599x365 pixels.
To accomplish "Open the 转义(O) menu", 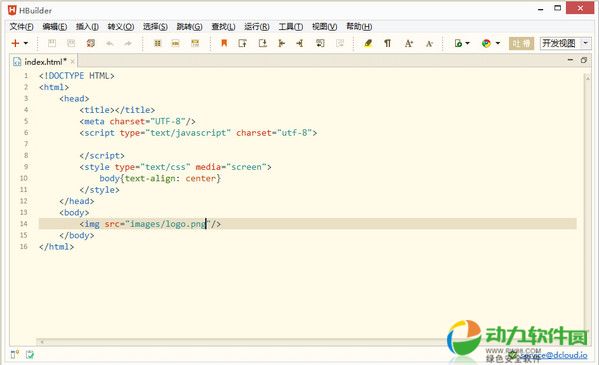I will click(x=121, y=27).
